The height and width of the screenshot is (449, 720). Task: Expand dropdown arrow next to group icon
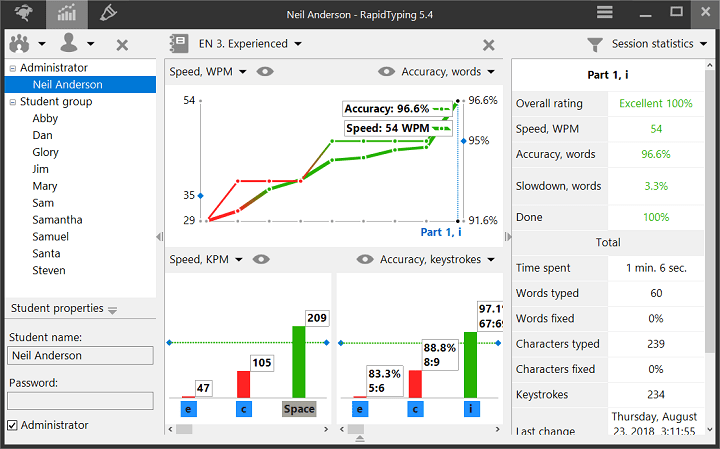(x=42, y=44)
